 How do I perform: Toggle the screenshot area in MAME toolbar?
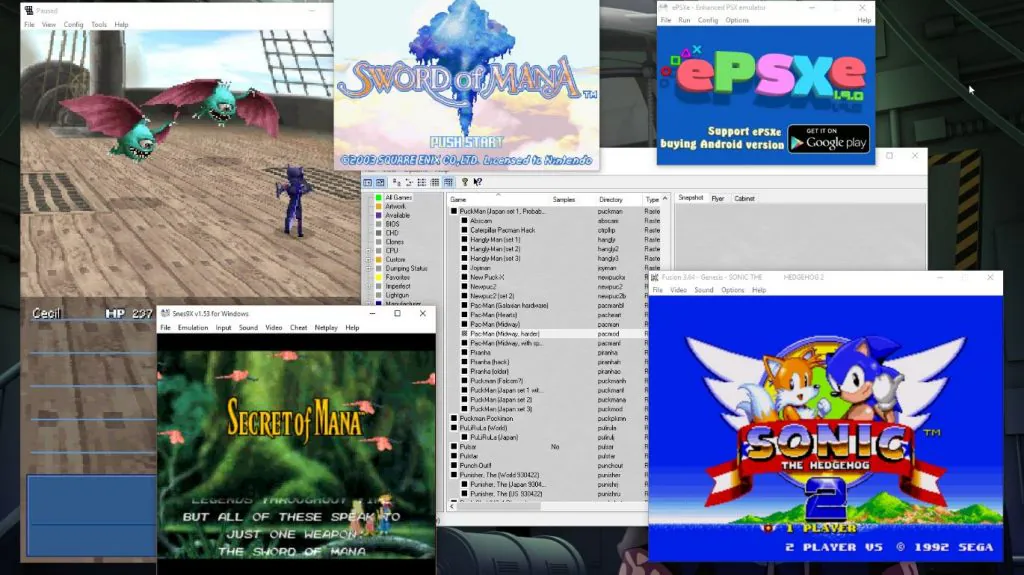click(x=380, y=182)
